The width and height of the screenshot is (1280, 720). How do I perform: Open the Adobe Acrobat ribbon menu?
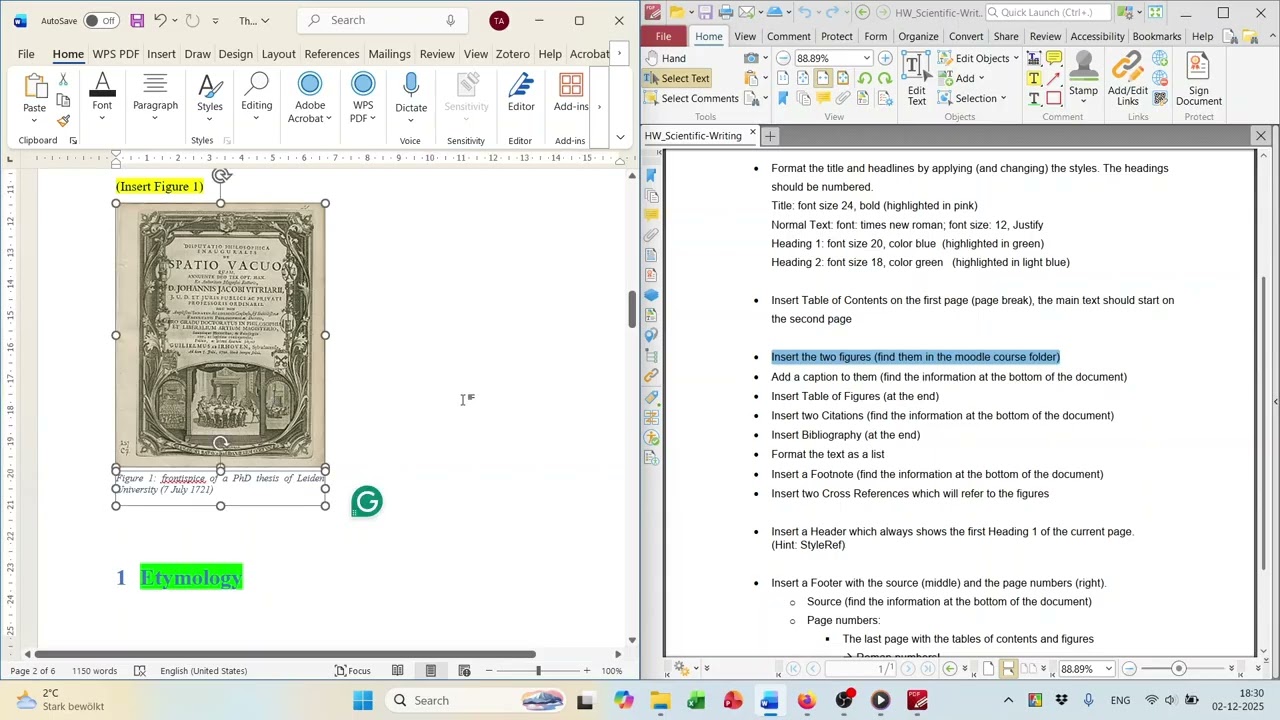[310, 98]
